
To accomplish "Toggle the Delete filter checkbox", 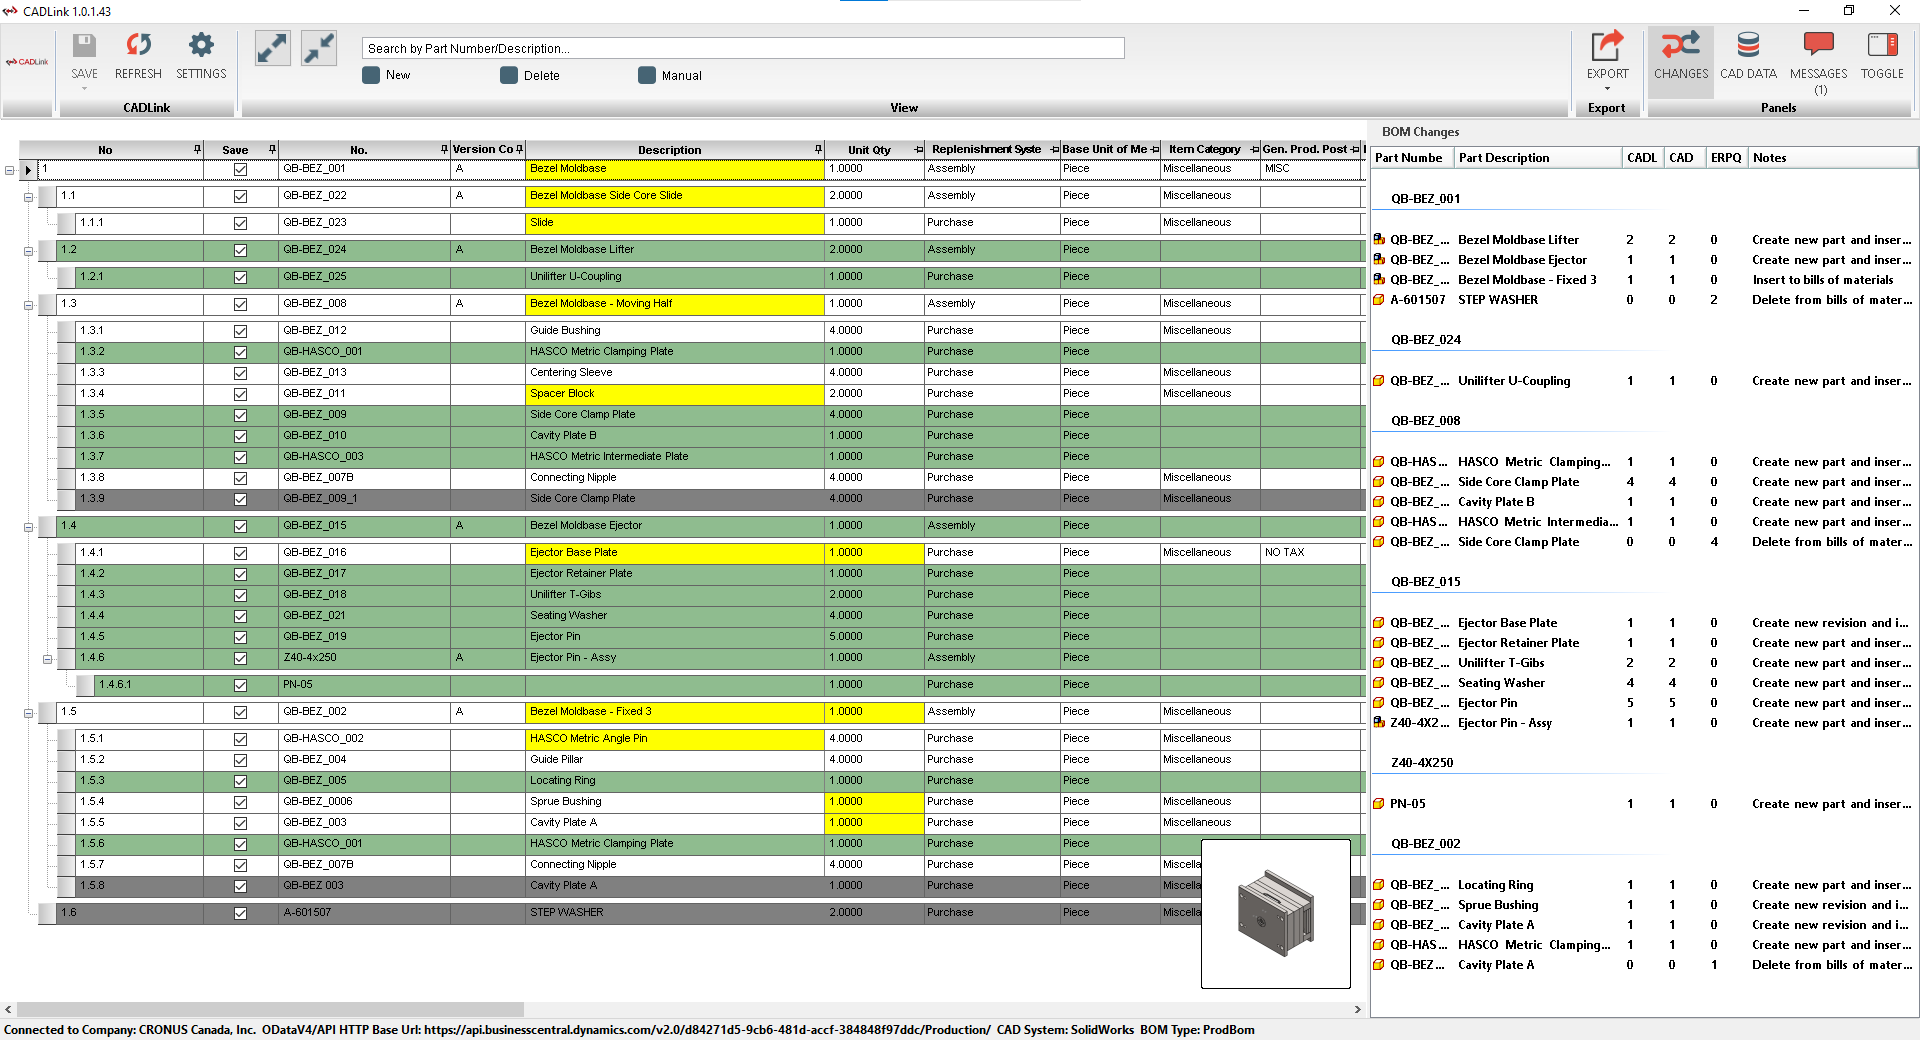I will point(509,75).
